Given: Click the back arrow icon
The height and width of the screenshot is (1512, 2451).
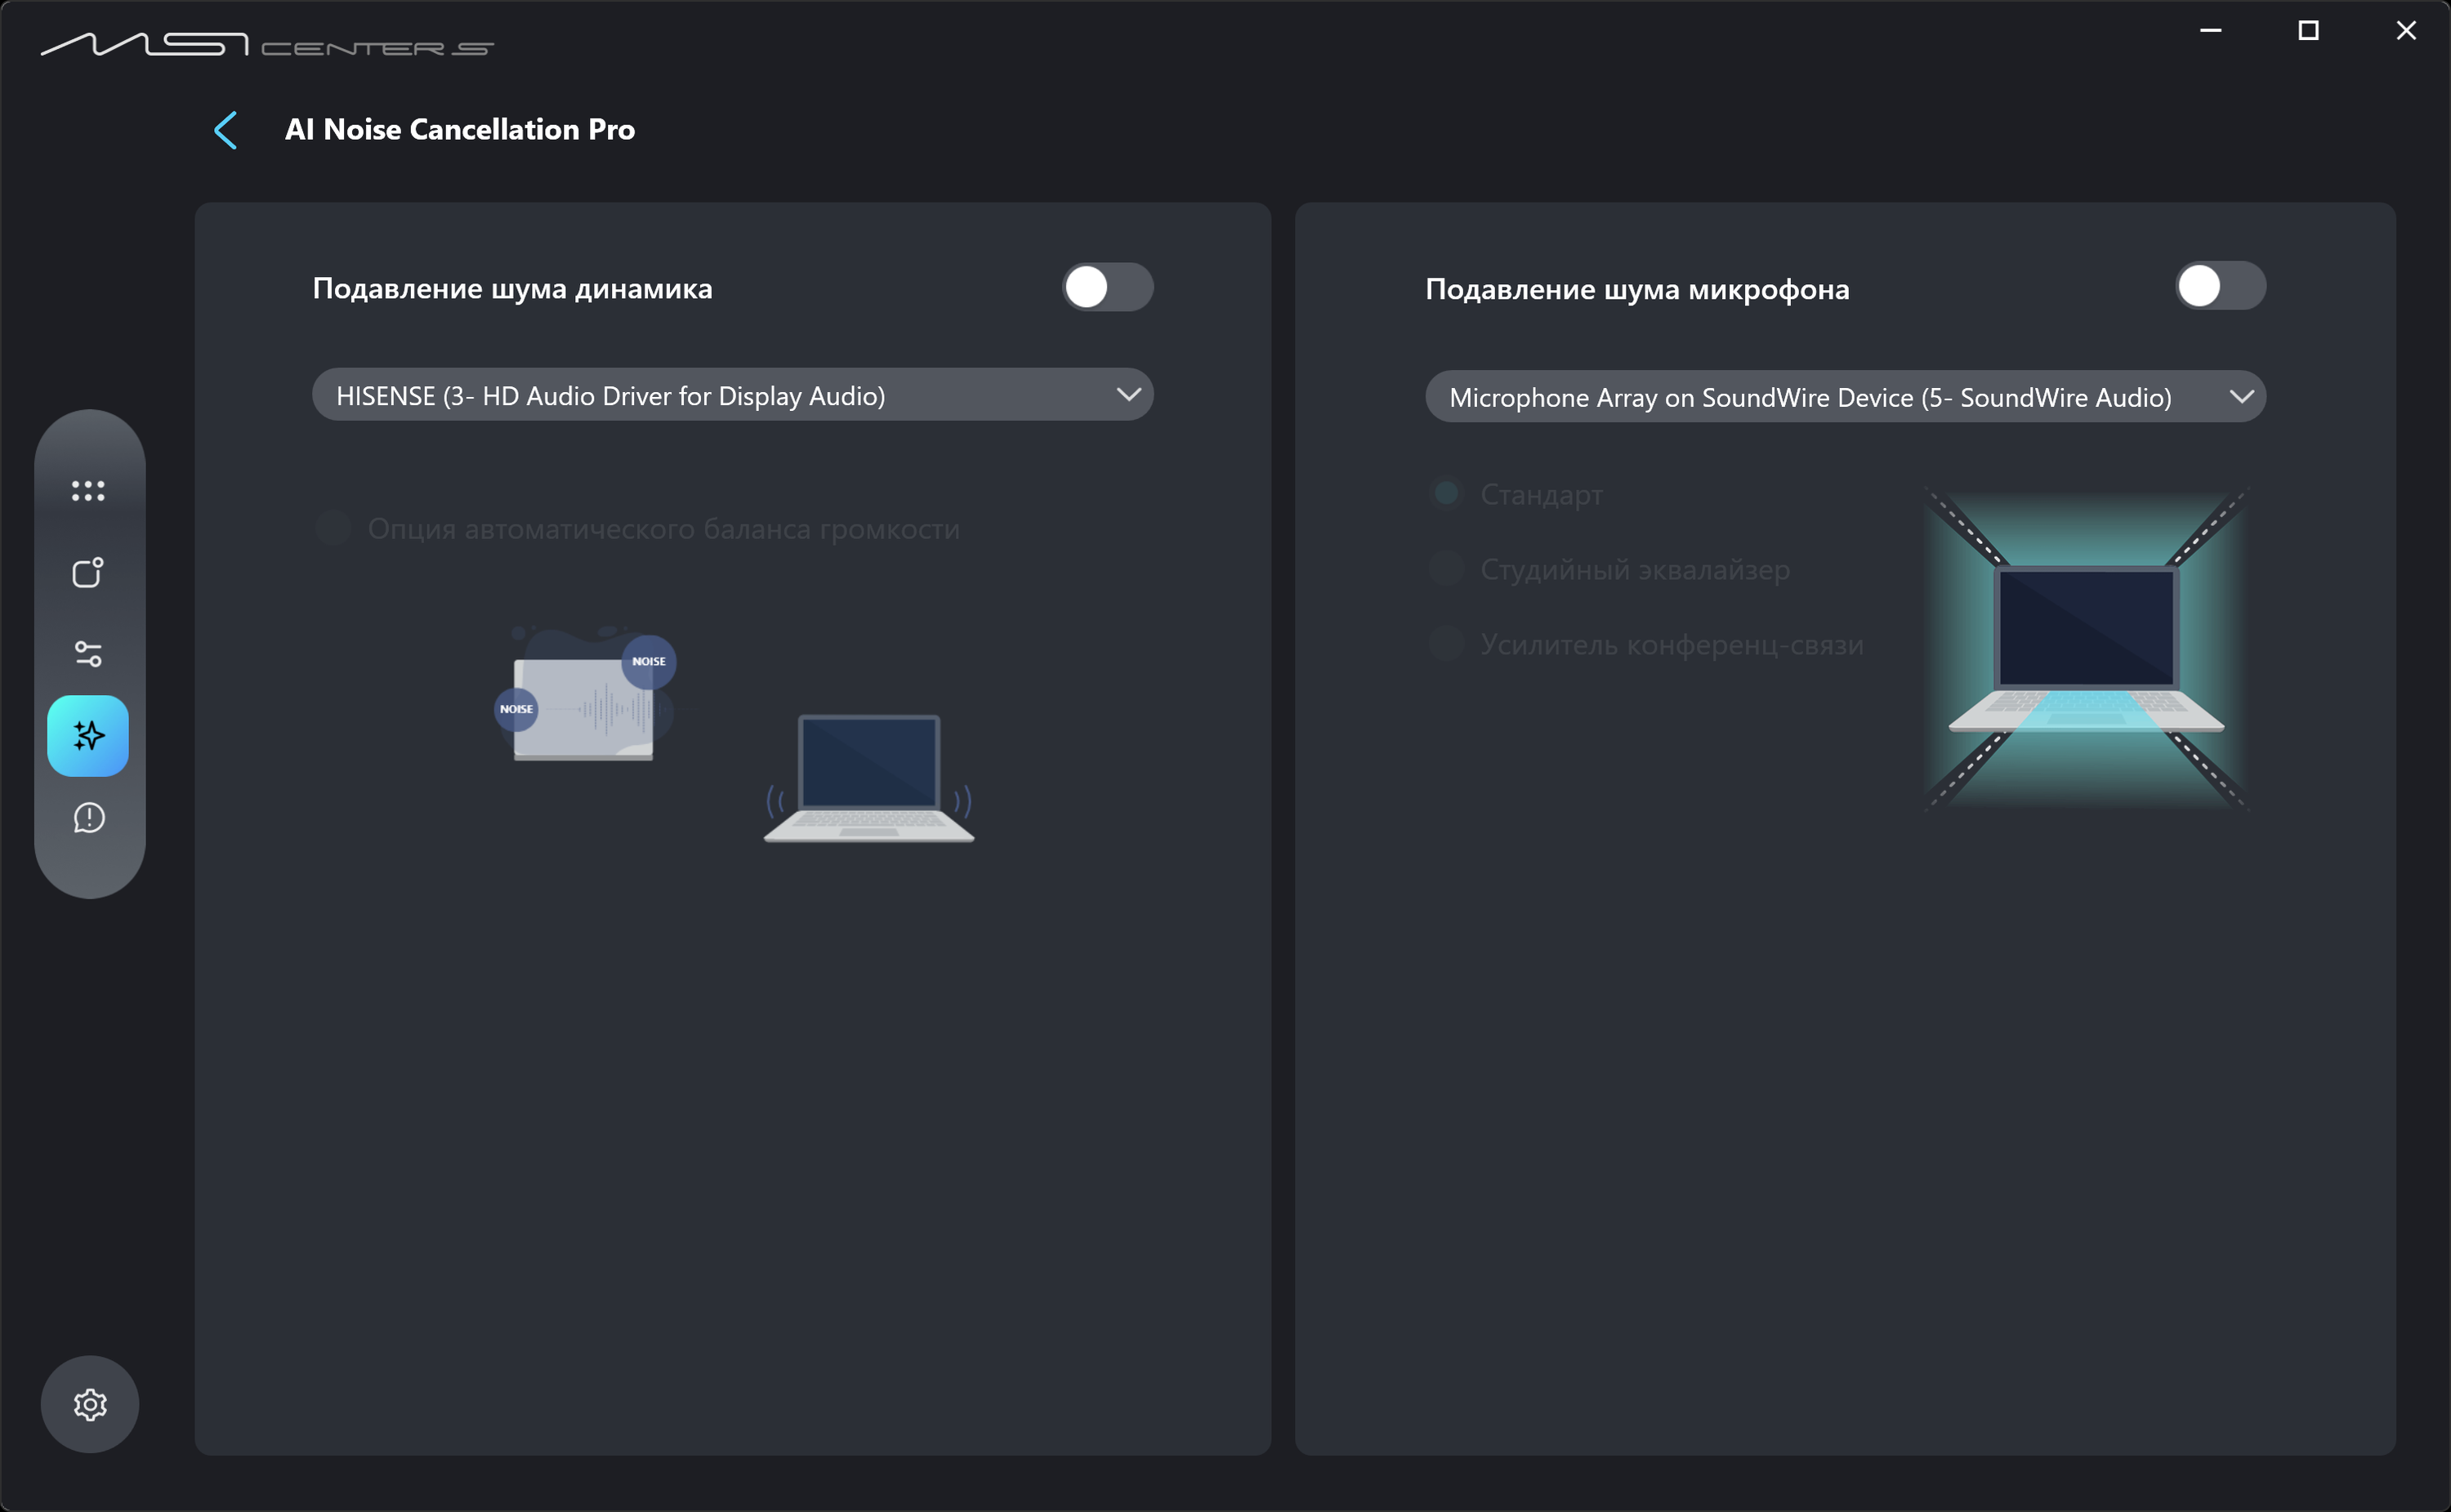Looking at the screenshot, I should (226, 130).
